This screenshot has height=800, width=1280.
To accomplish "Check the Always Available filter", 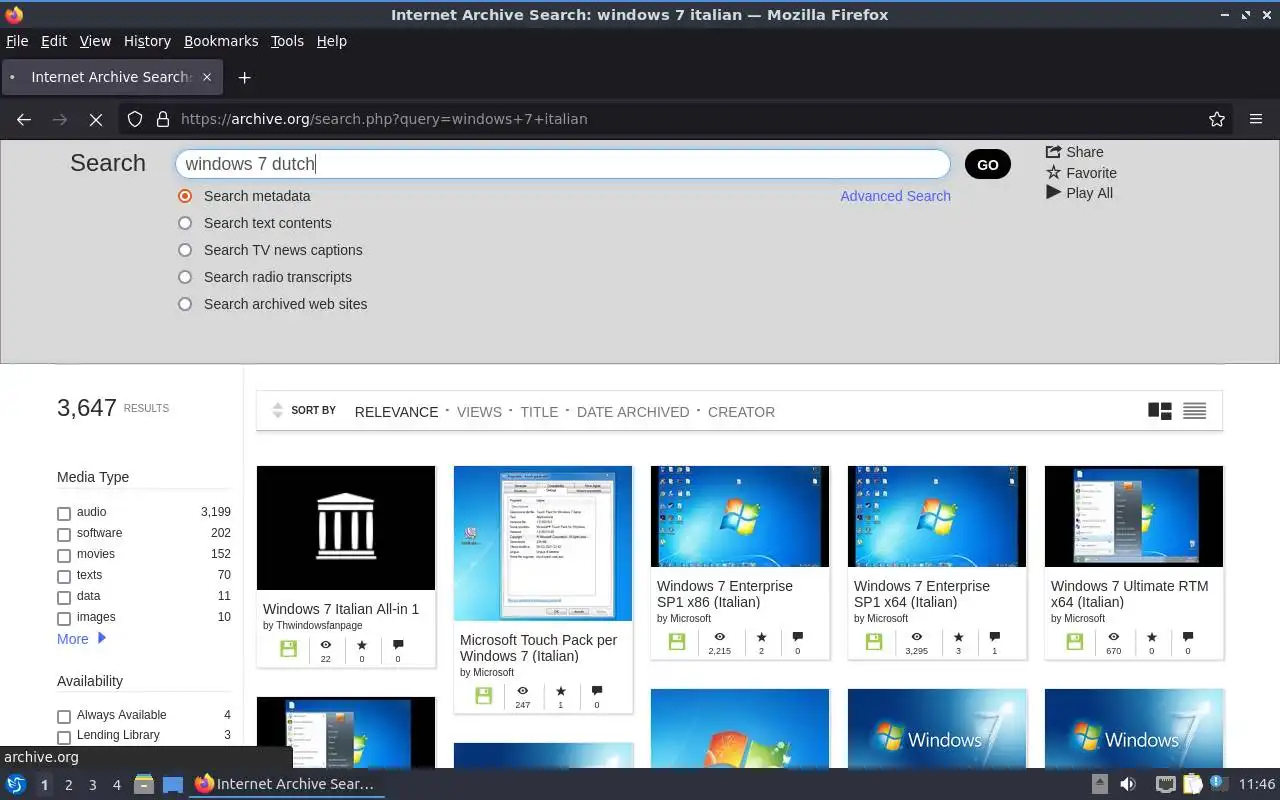I will pos(64,716).
